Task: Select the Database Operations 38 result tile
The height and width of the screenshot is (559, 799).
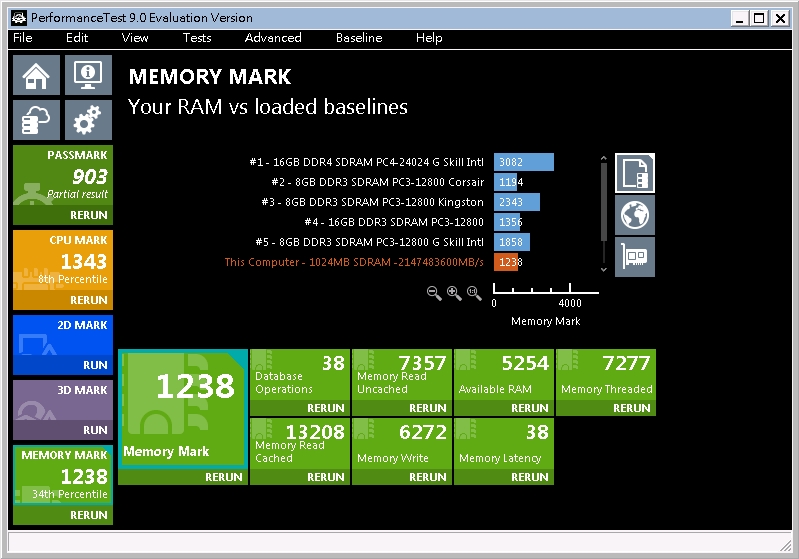Action: point(300,375)
